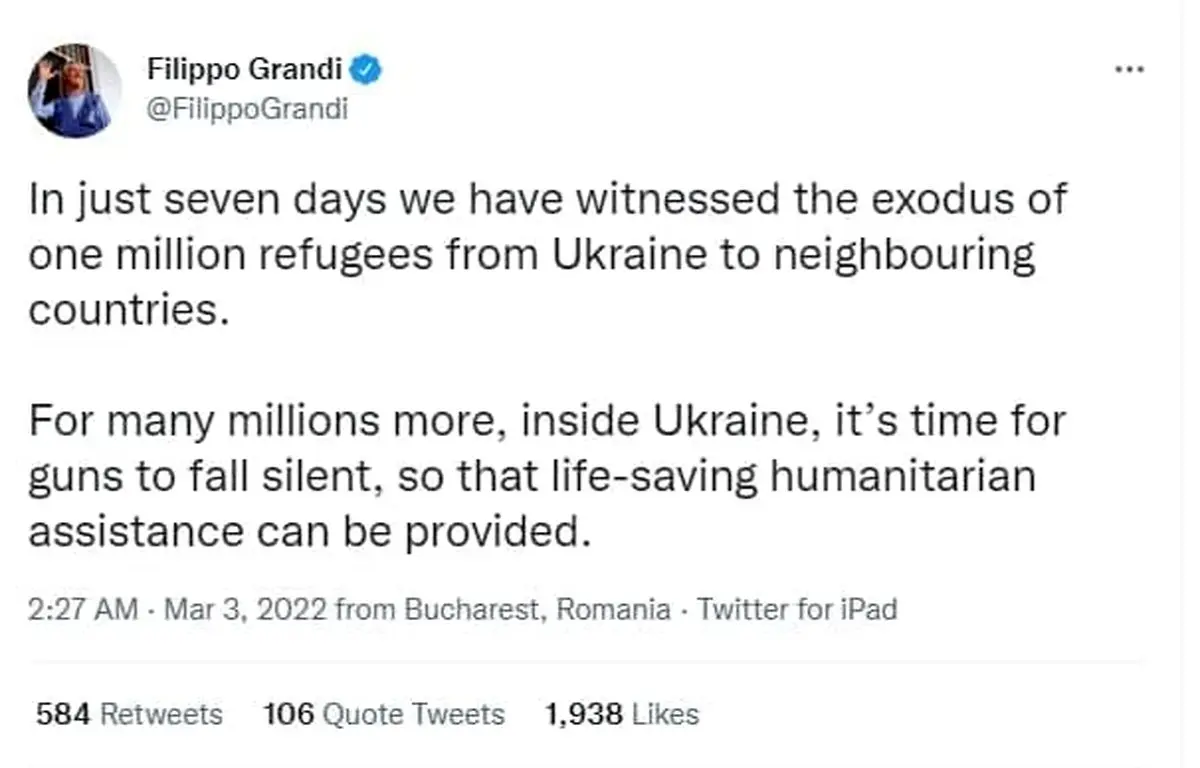The height and width of the screenshot is (768, 1200).
Task: Click the word "countries." in the tweet
Action: pos(123,309)
